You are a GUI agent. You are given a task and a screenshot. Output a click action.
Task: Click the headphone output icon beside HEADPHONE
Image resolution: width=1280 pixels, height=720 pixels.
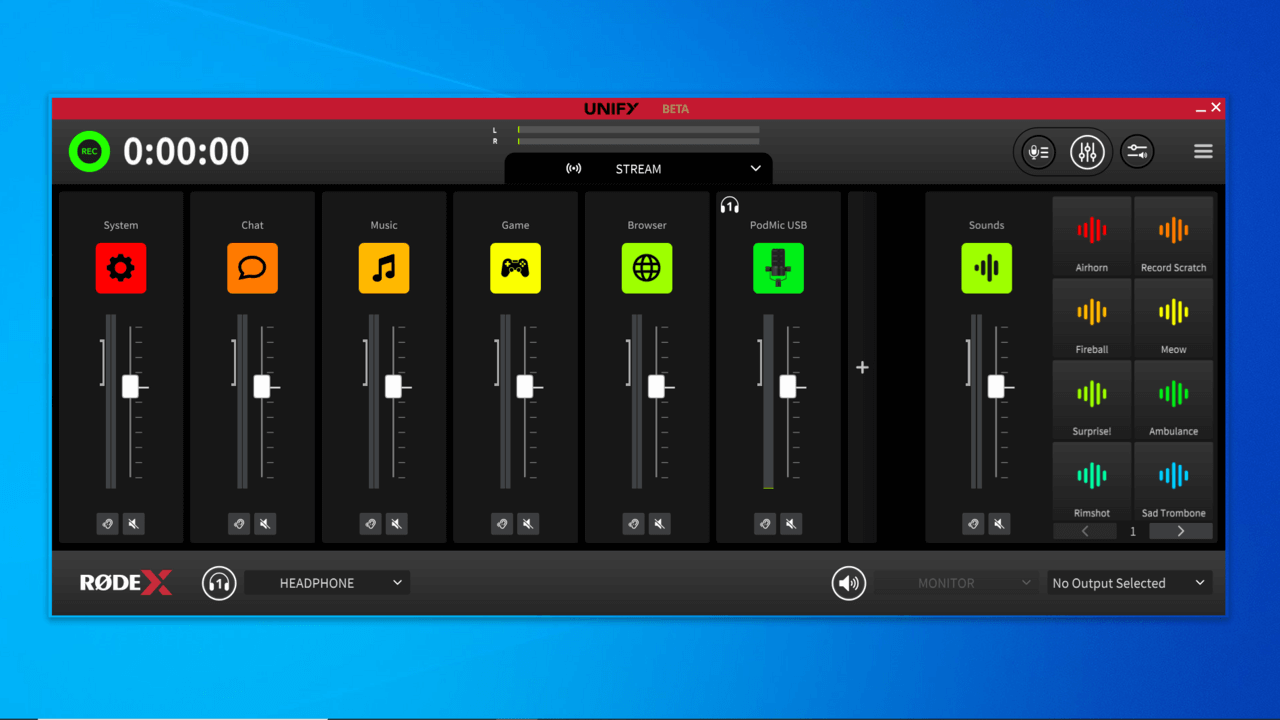click(x=219, y=583)
